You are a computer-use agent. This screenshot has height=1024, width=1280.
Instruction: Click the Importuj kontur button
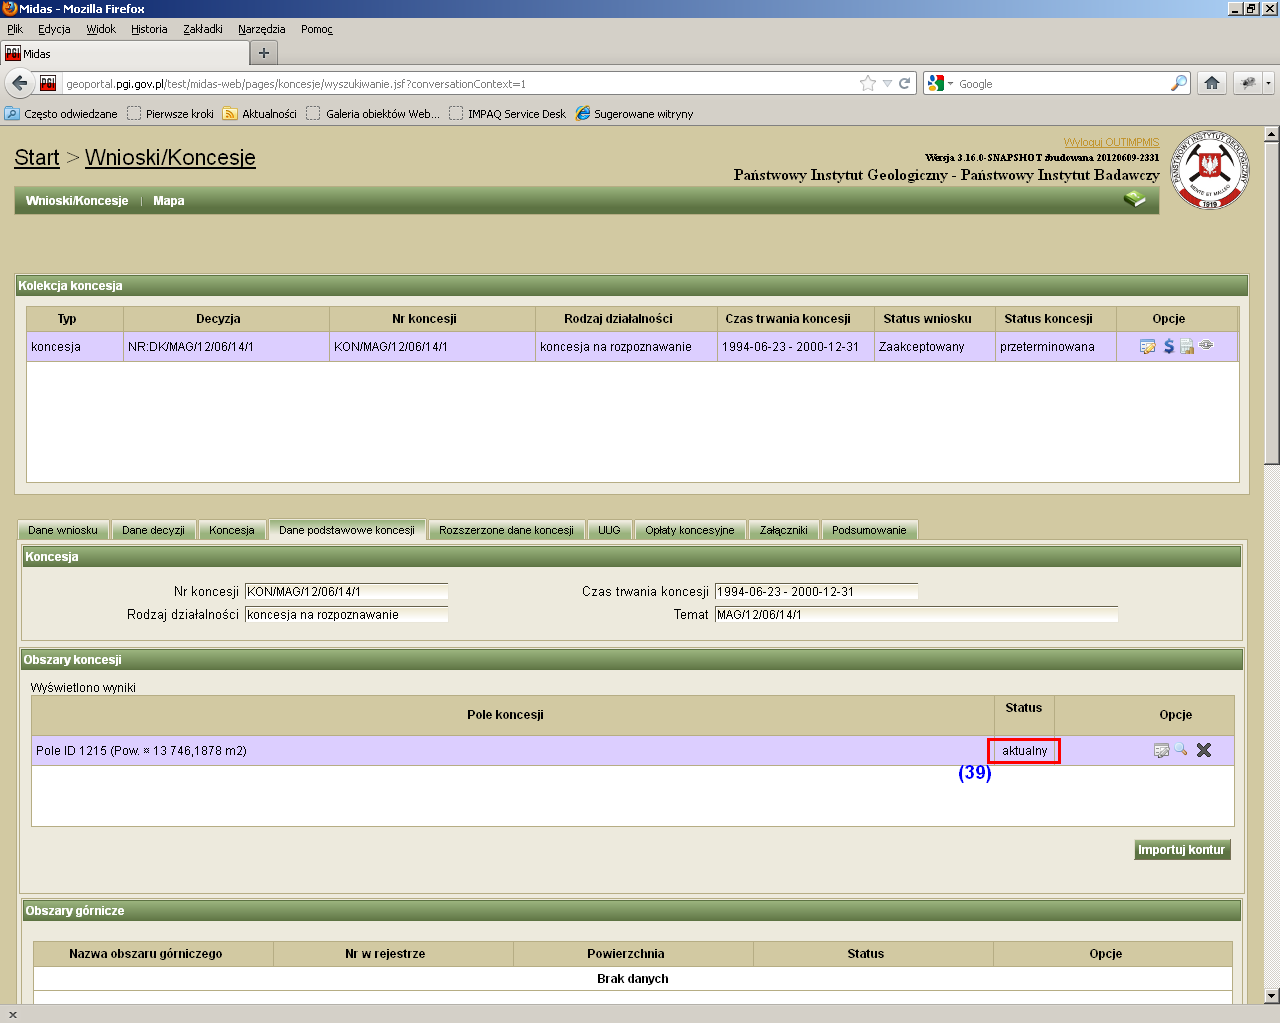click(x=1182, y=850)
